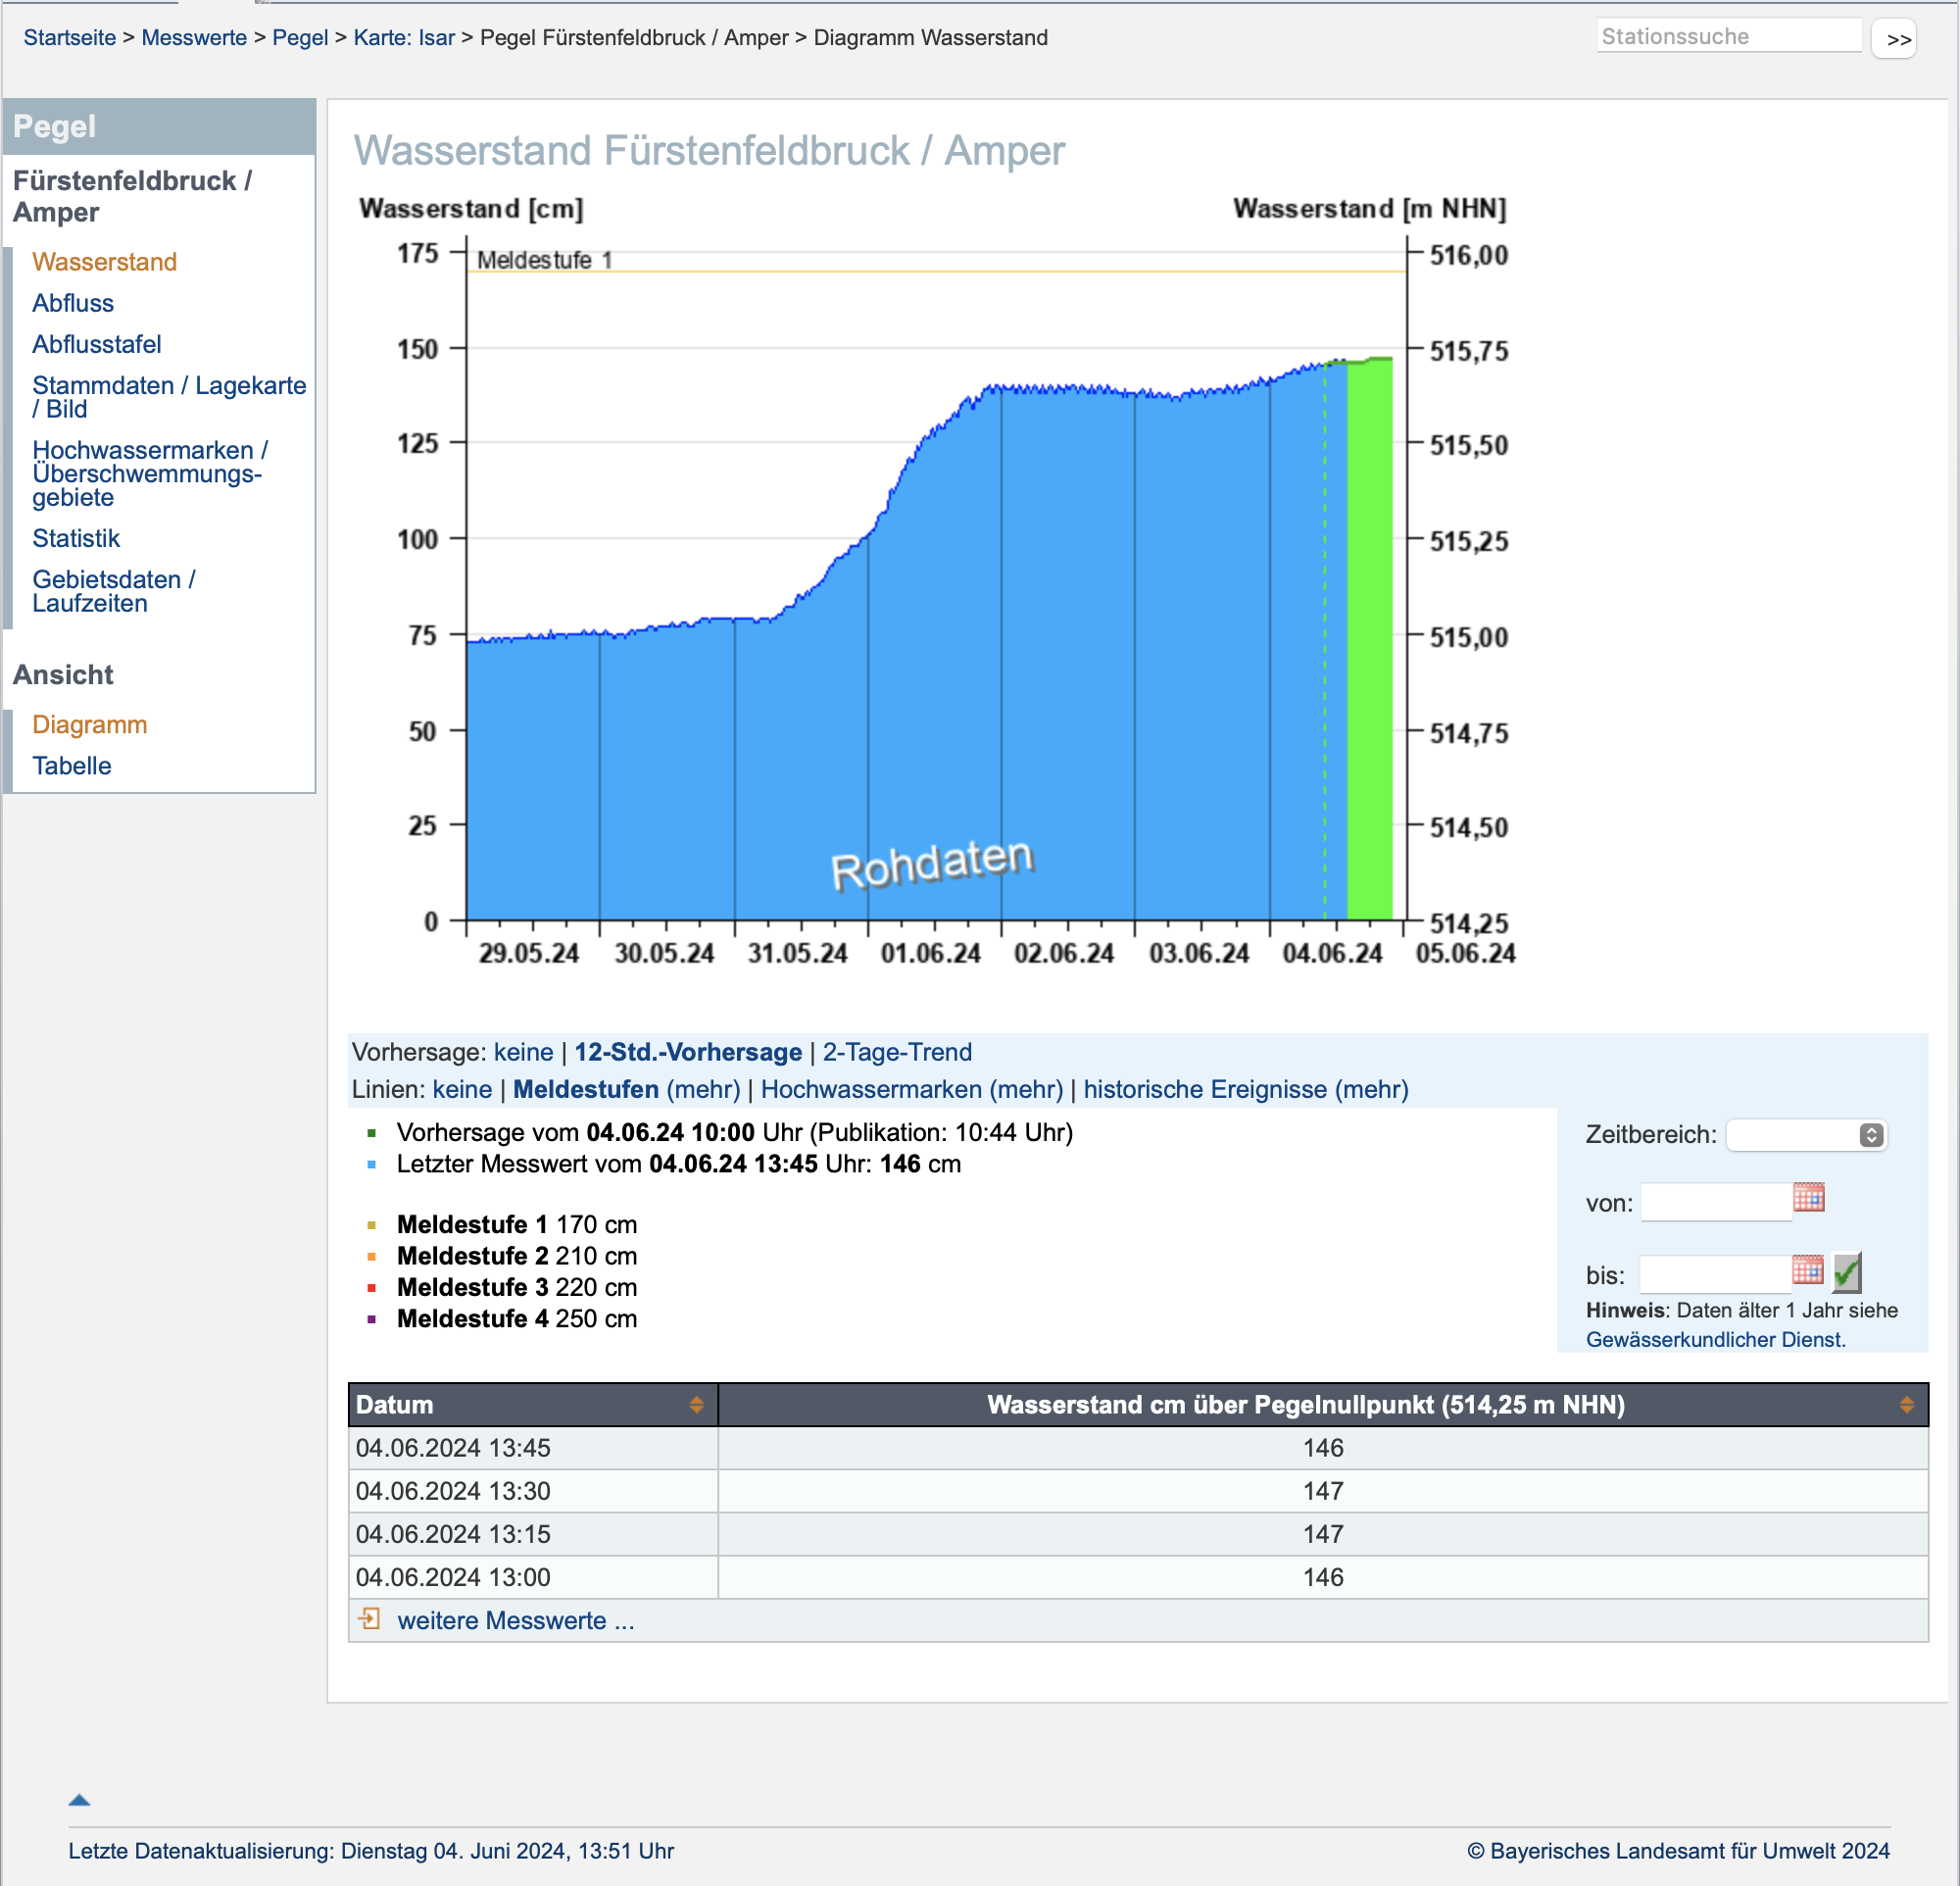Select forecast option 'keine' under Vorhersage
Image resolution: width=1960 pixels, height=1886 pixels.
(x=523, y=1052)
